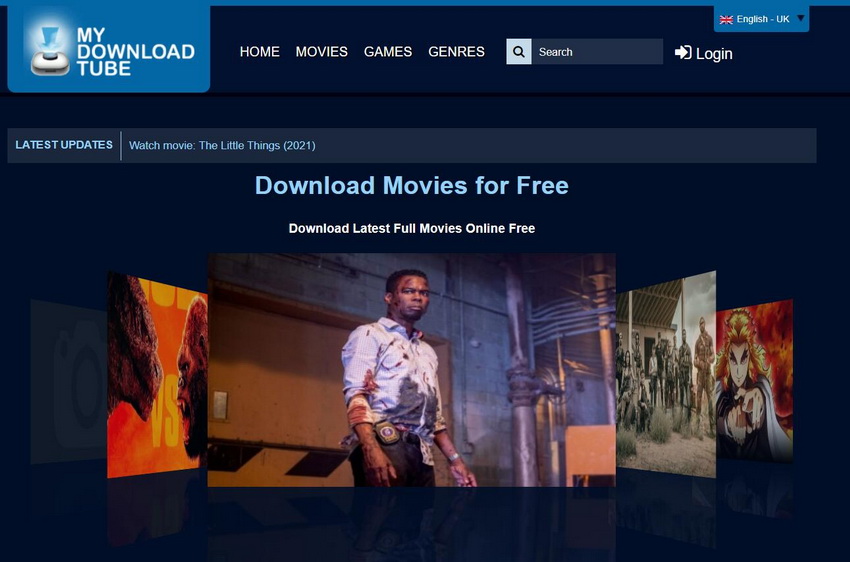850x562 pixels.
Task: Select GAMES in the navigation bar
Action: [388, 52]
